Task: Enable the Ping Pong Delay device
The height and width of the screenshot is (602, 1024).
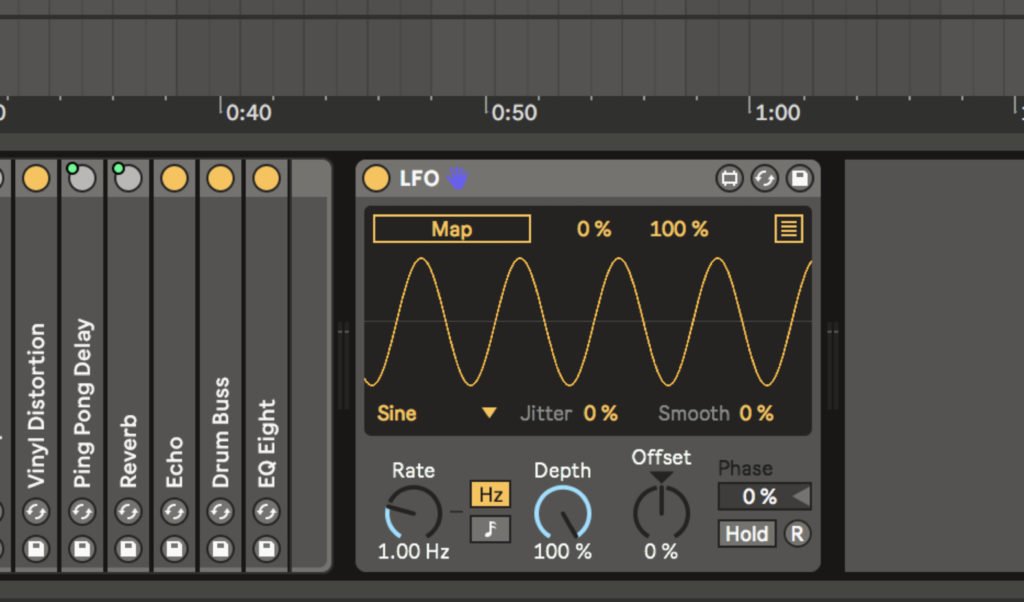Action: [82, 179]
